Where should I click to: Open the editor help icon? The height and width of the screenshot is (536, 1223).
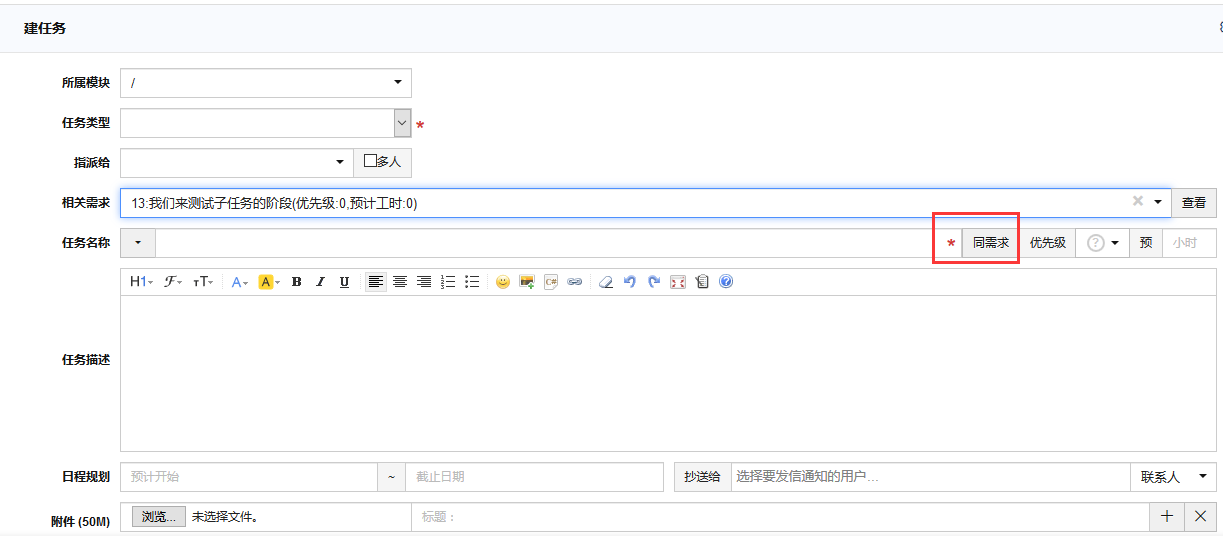point(726,282)
